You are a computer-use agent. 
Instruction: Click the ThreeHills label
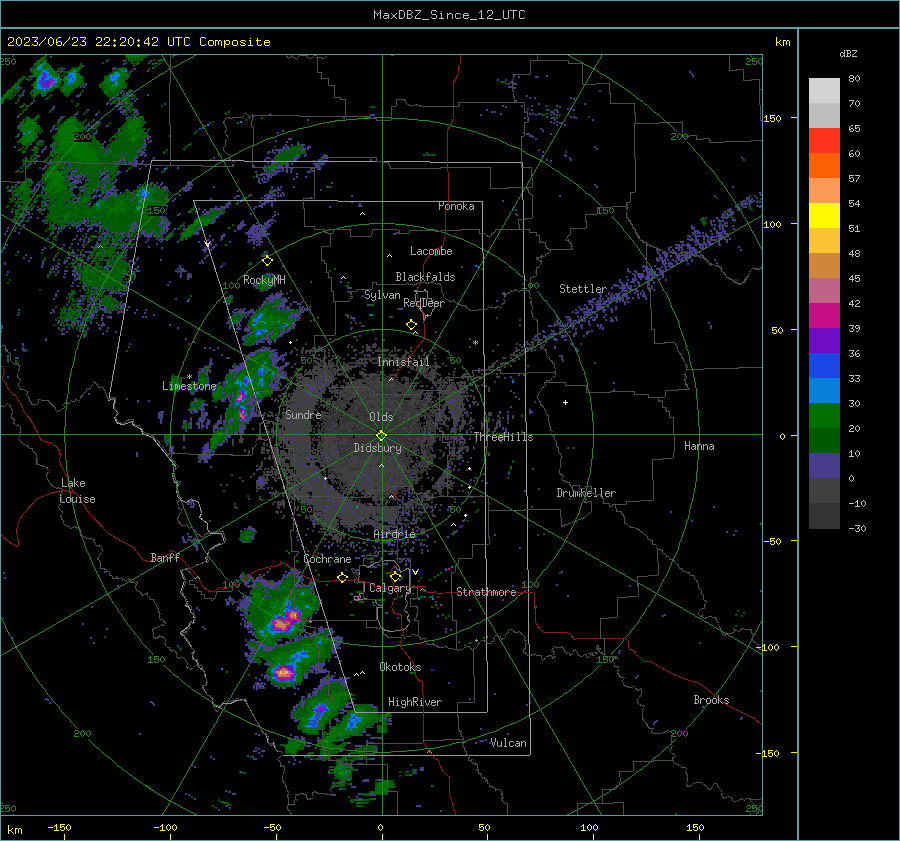(503, 437)
